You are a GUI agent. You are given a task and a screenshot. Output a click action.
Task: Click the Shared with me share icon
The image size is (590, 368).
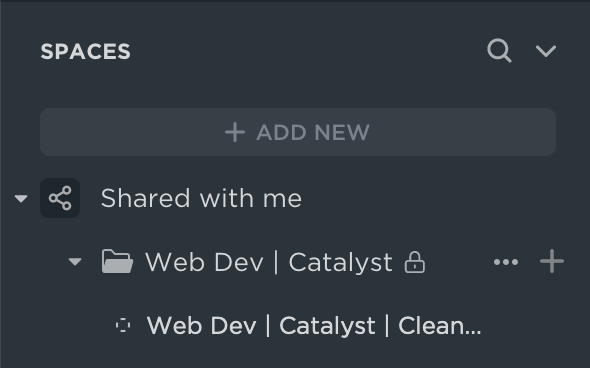pos(60,198)
